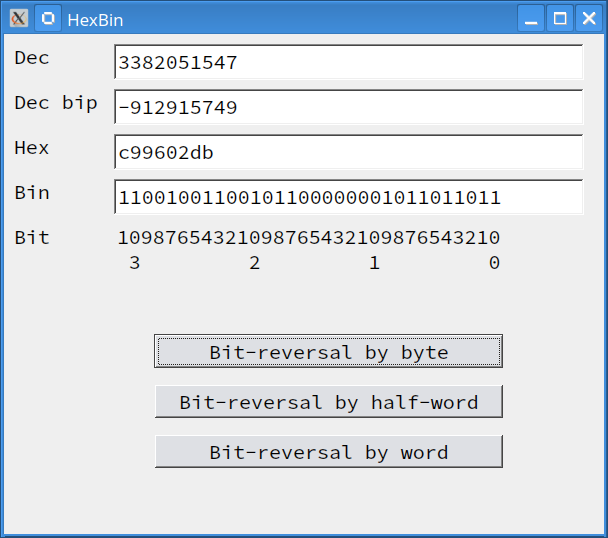Run Bit-reversal by half-word
Screen dimensions: 608x538
(328, 402)
